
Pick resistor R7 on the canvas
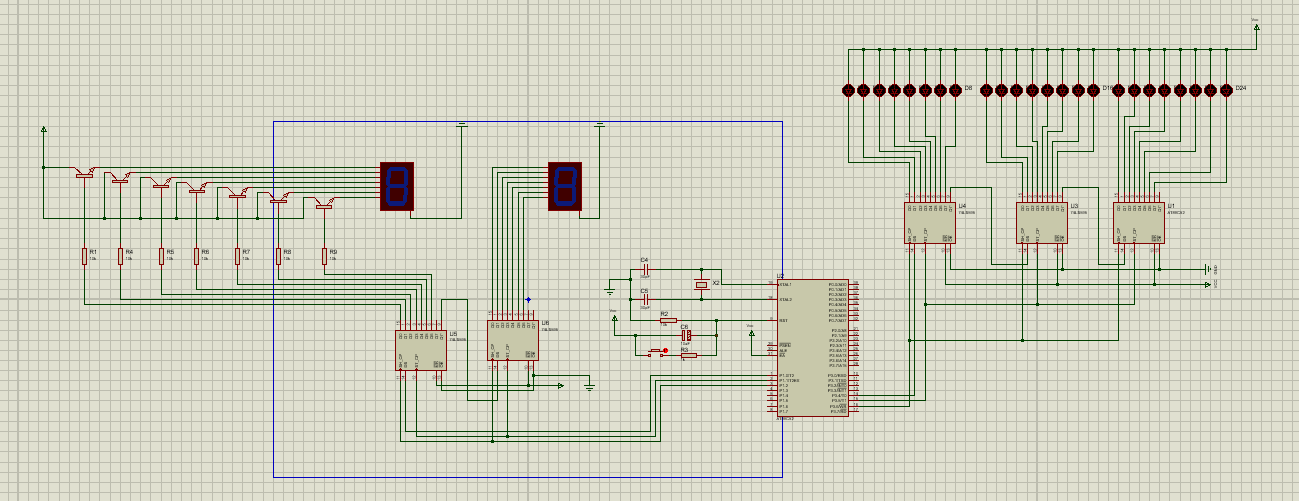238,257
